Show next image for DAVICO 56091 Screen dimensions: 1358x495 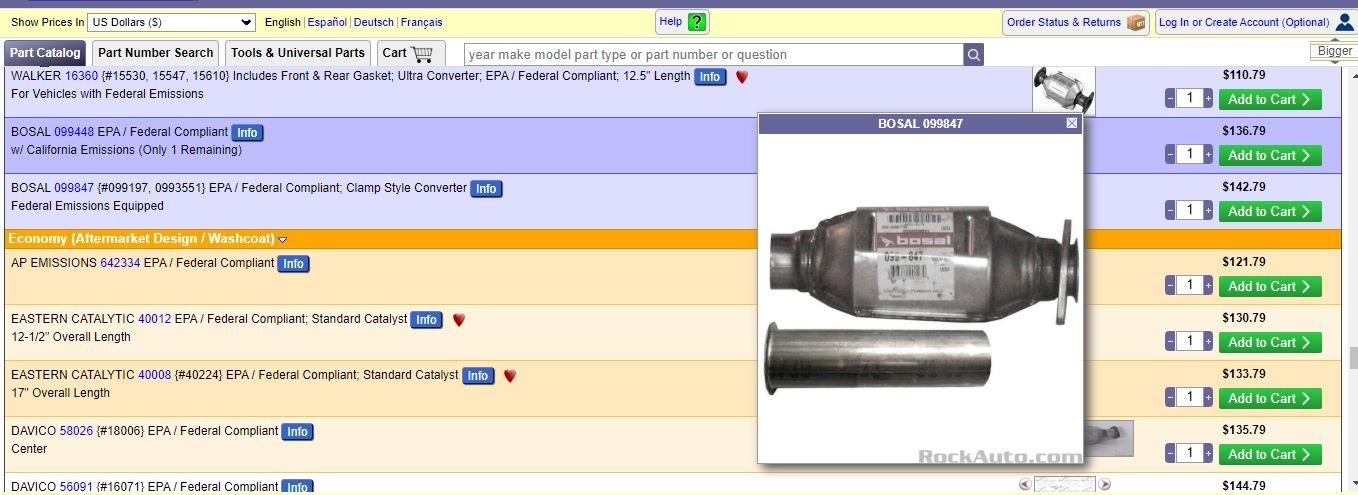pyautogui.click(x=1105, y=484)
